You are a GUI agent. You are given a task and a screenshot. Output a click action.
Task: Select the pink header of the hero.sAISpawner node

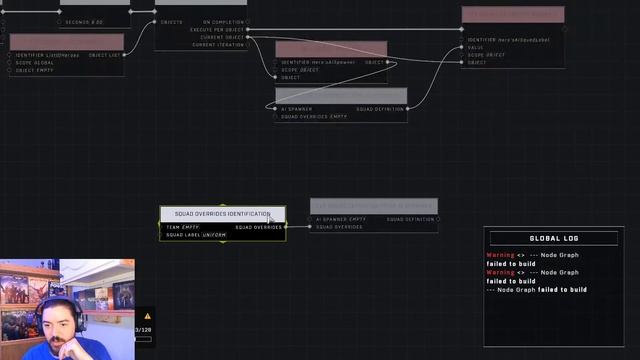[x=331, y=49]
